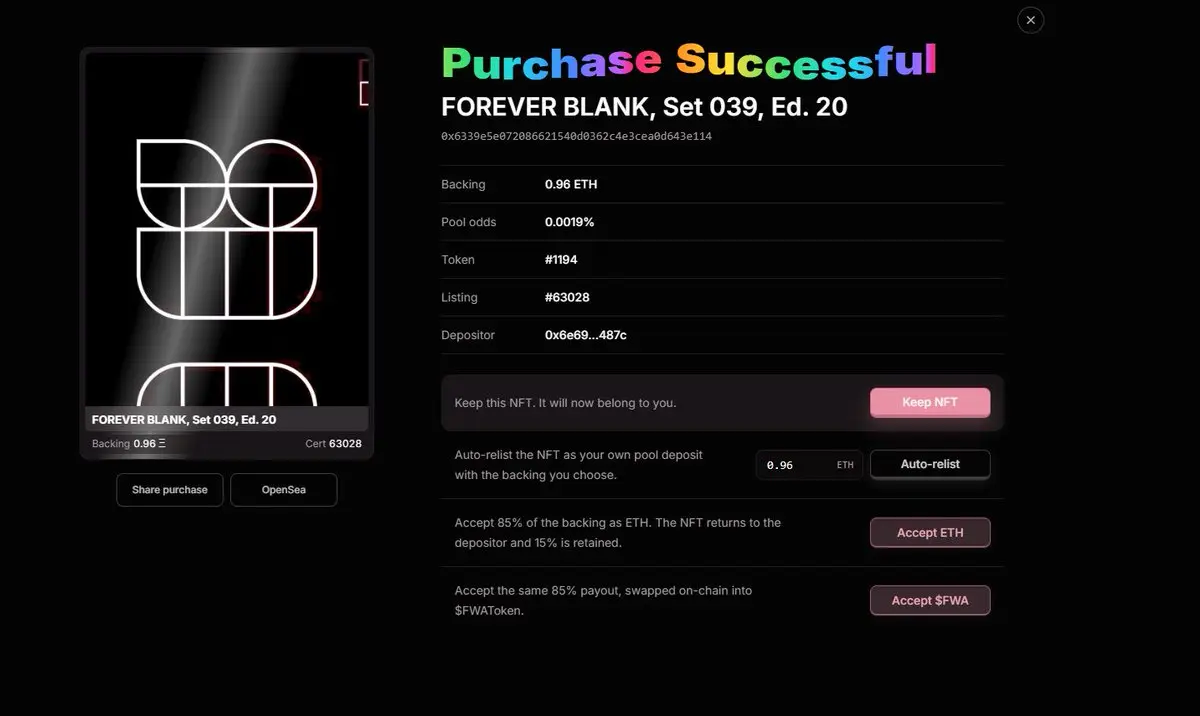Click the Auto-relist button

click(x=930, y=464)
